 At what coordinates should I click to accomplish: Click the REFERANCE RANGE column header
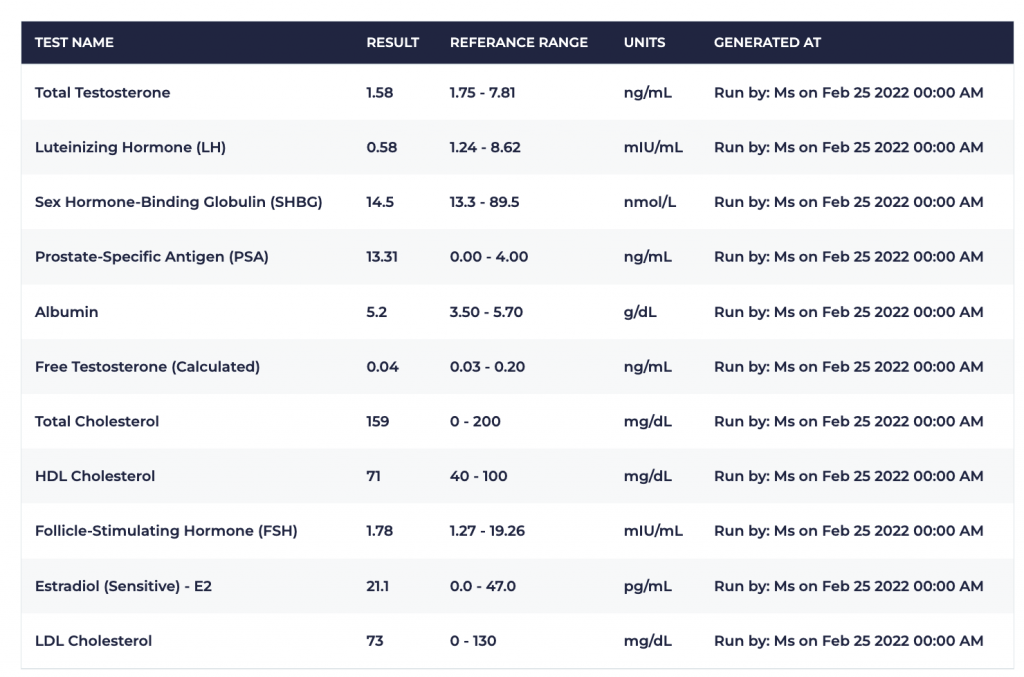click(x=518, y=43)
